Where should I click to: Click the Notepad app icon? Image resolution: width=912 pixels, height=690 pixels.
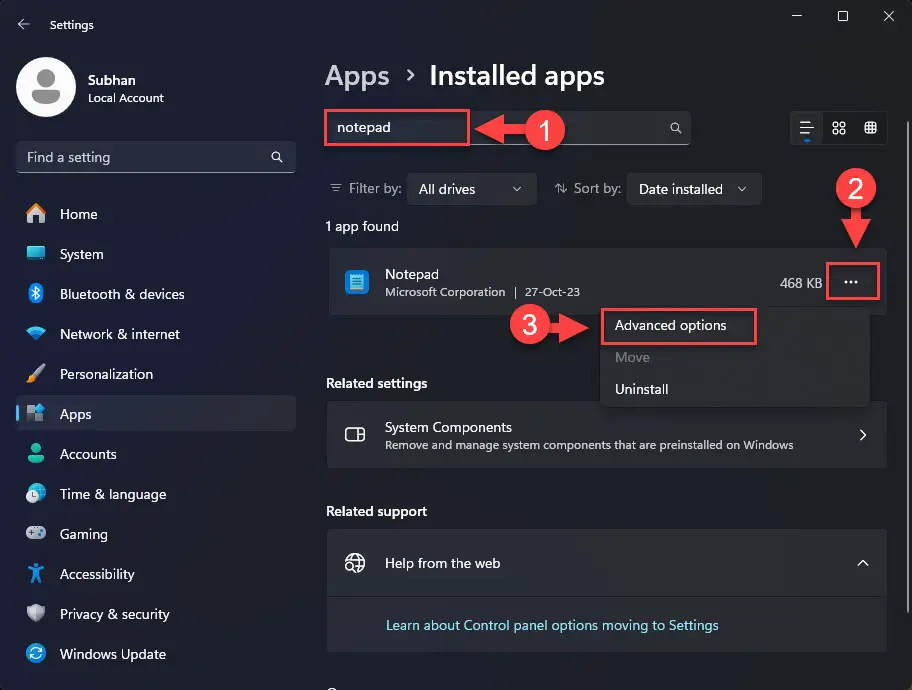click(x=357, y=282)
